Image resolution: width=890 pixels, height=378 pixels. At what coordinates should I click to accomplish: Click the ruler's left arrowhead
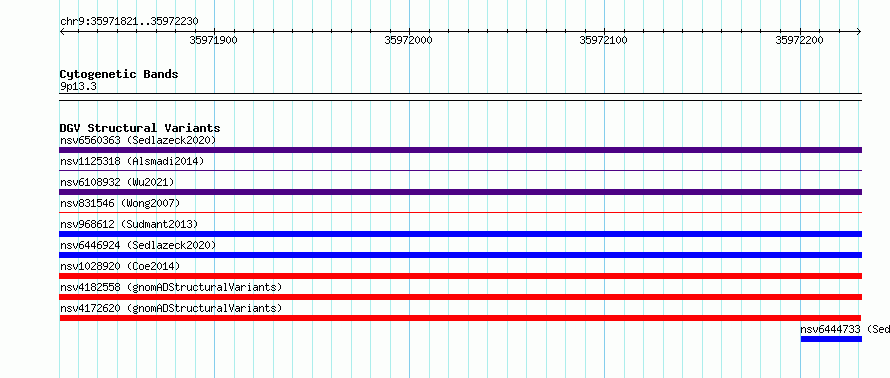(x=62, y=31)
